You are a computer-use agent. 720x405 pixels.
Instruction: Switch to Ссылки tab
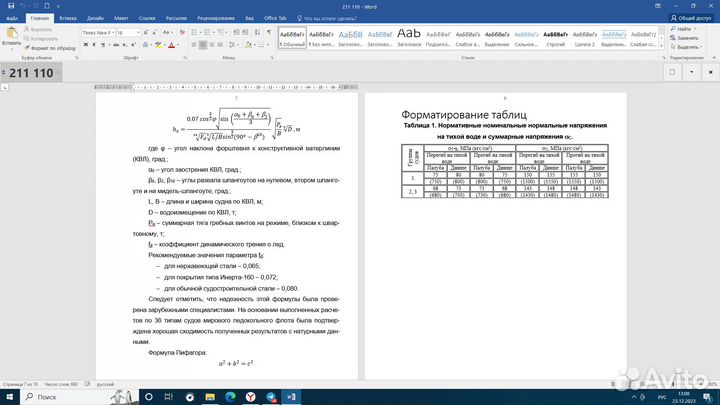click(147, 18)
